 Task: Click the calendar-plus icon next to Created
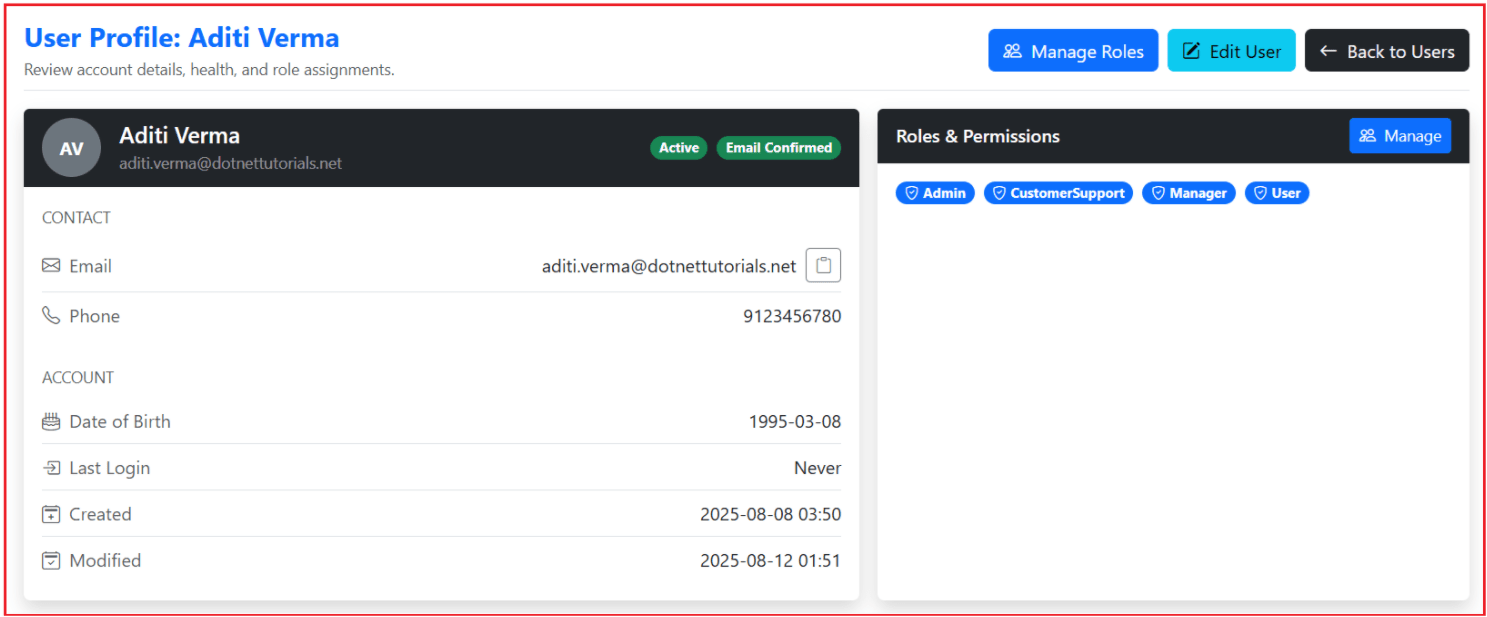[x=51, y=513]
